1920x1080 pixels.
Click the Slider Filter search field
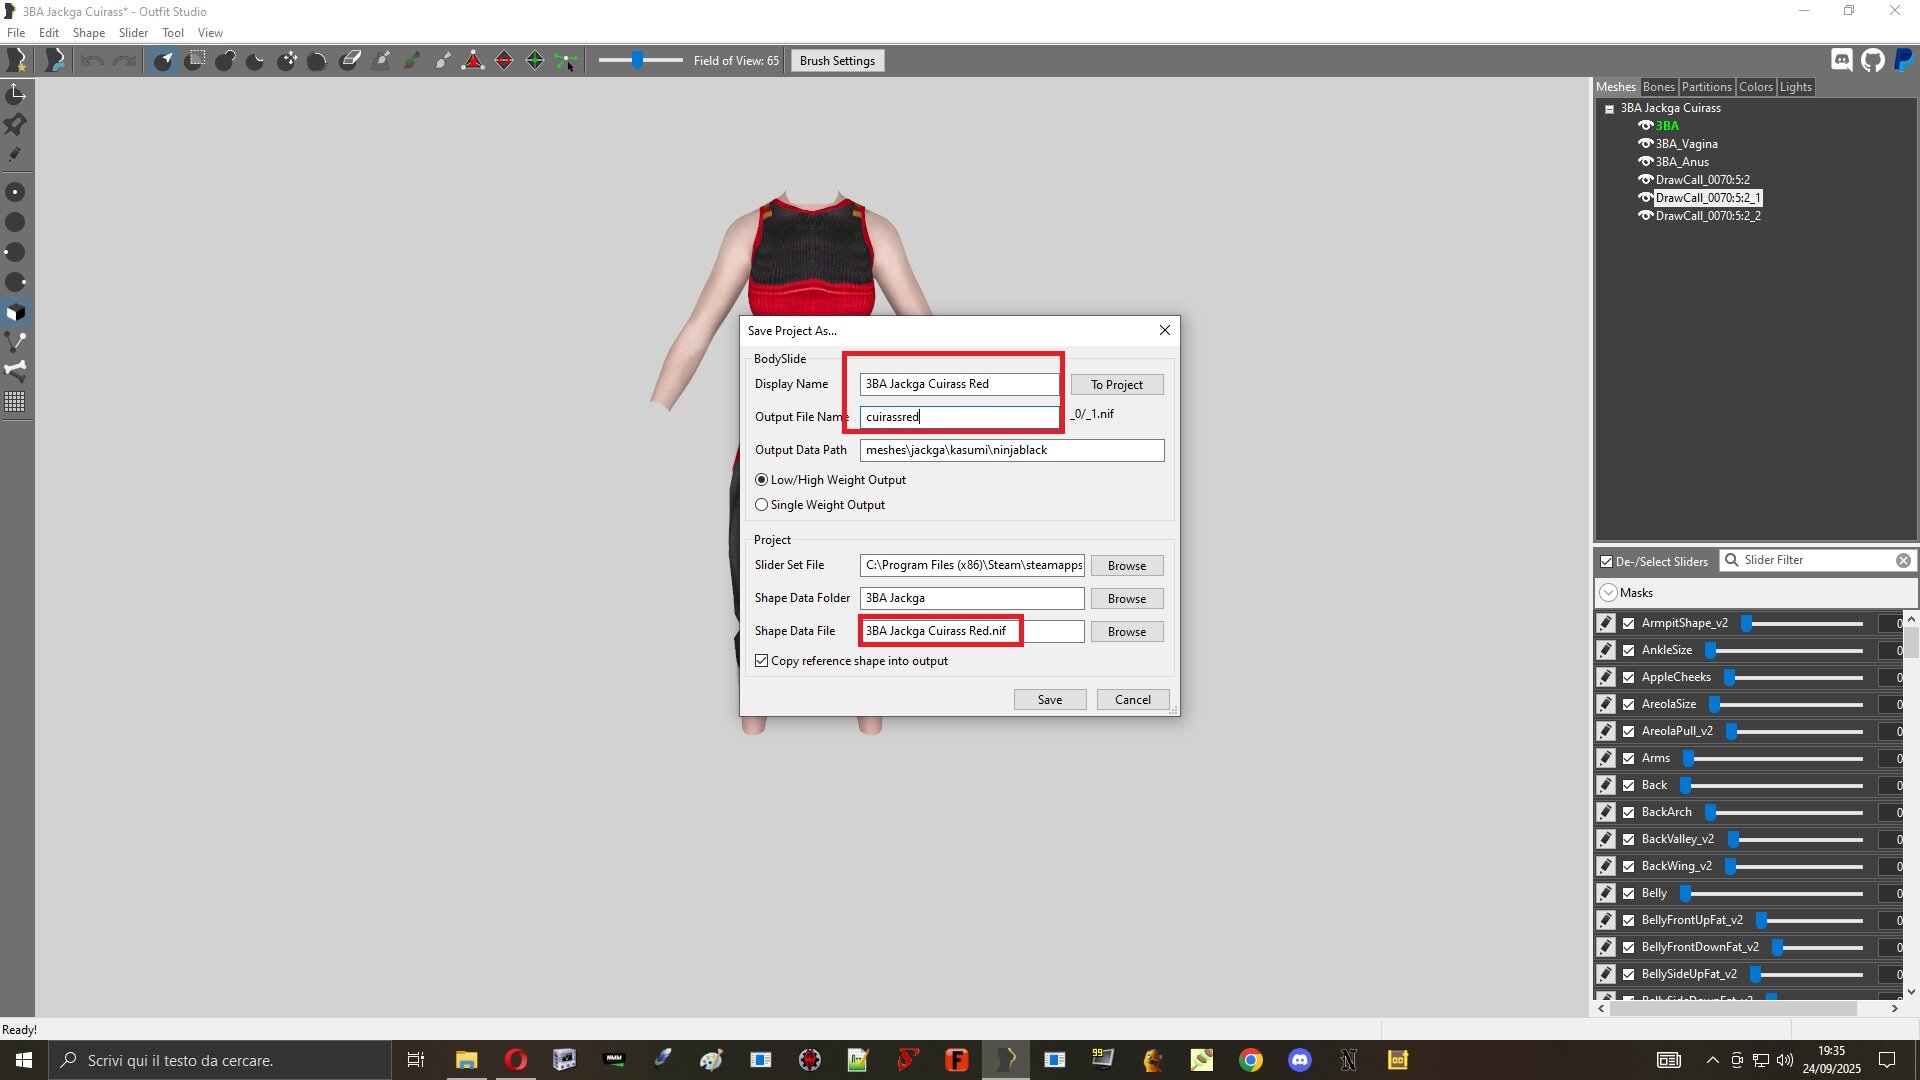point(1818,561)
